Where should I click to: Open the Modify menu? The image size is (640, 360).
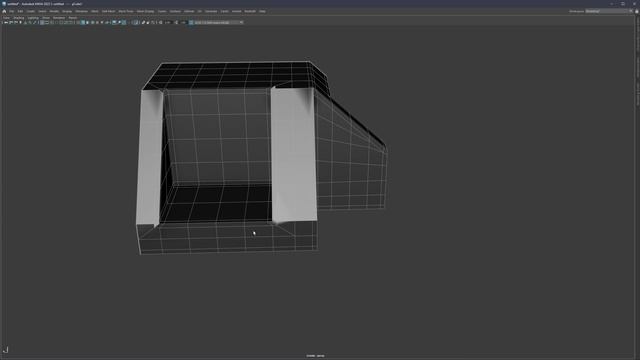point(54,11)
